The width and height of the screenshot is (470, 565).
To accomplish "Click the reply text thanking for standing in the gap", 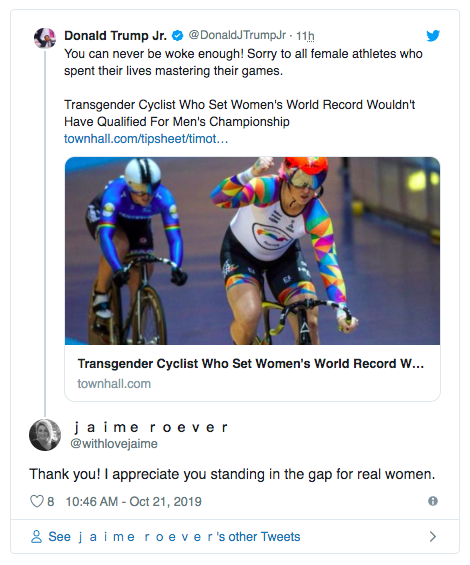I will point(232,474).
